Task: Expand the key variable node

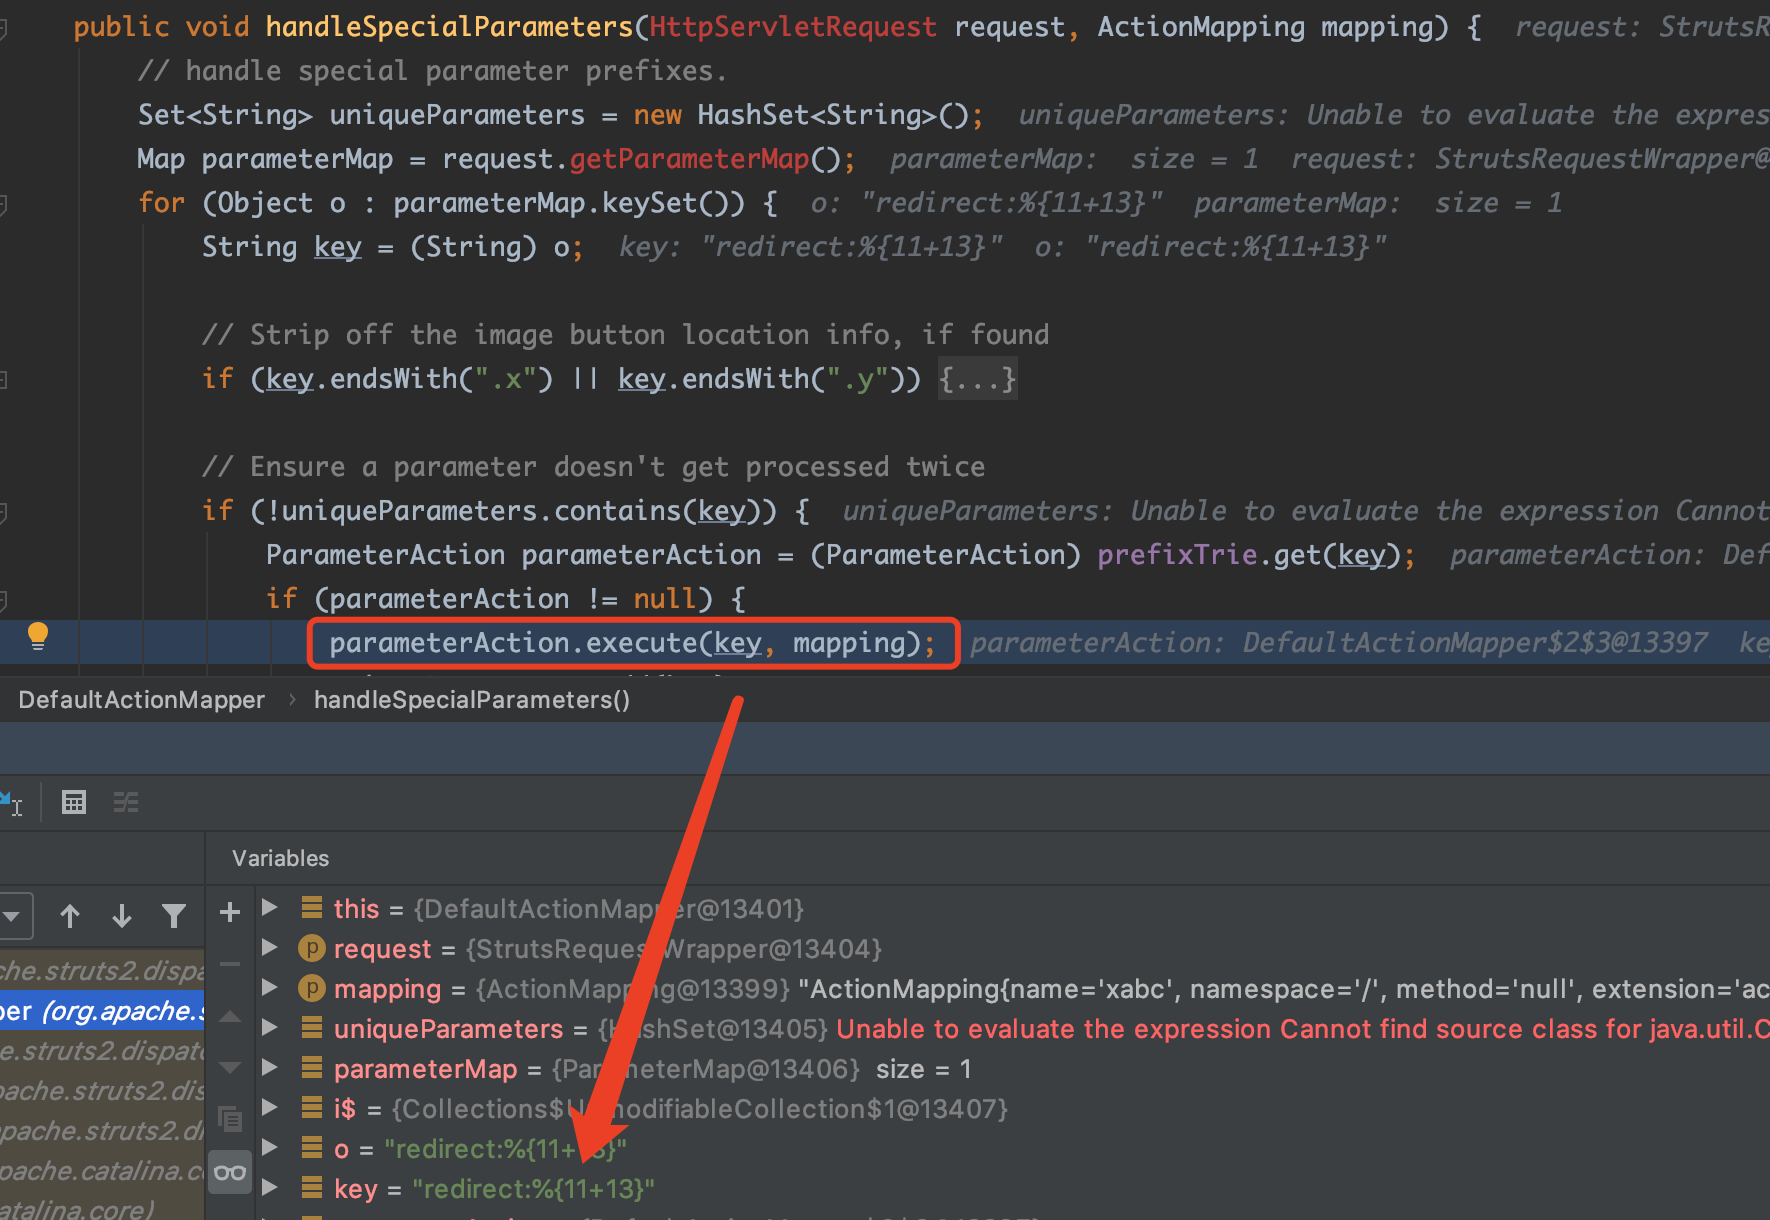Action: 269,1187
